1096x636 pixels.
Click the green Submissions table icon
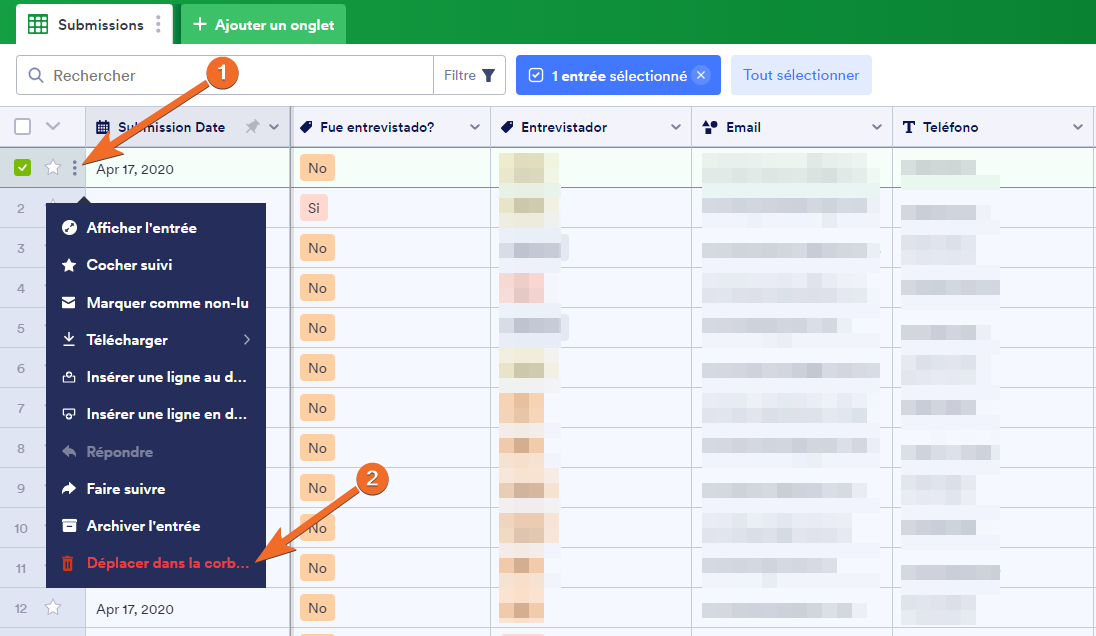(x=38, y=24)
